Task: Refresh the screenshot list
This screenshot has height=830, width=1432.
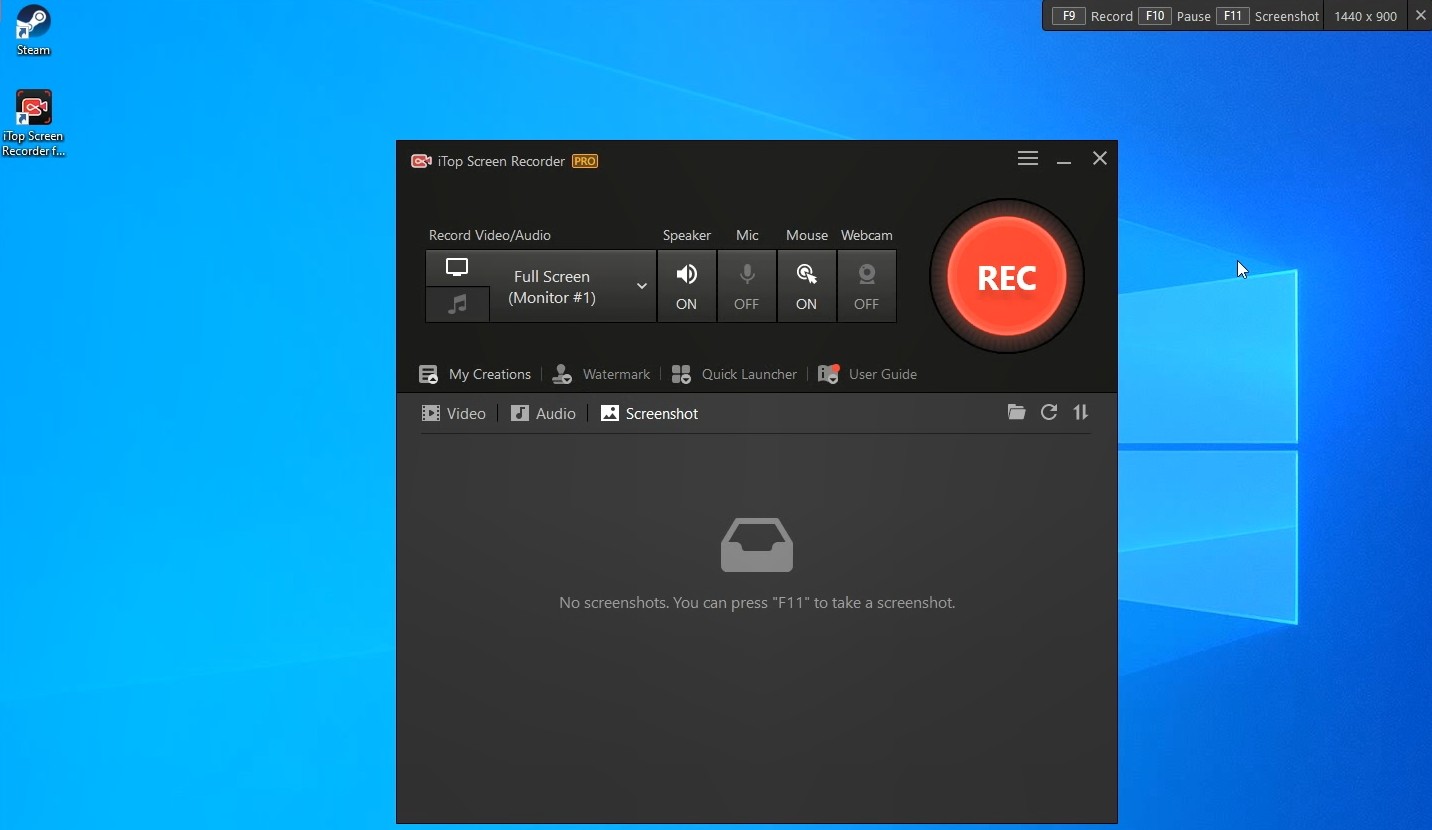Action: coord(1048,412)
